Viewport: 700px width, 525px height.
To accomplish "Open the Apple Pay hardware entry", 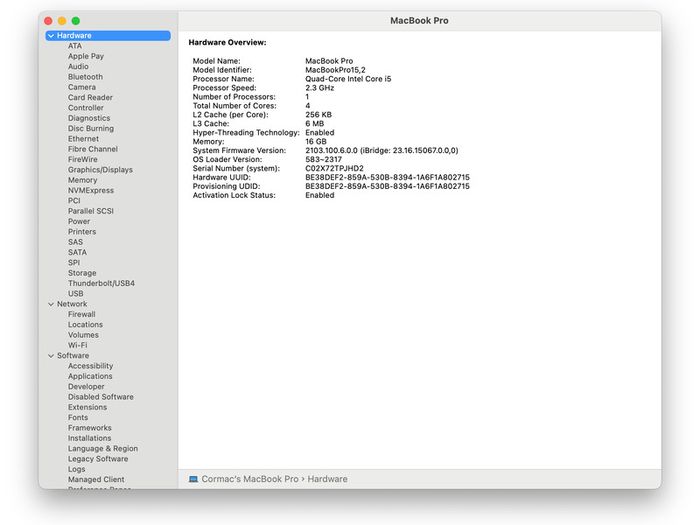I will pyautogui.click(x=86, y=56).
